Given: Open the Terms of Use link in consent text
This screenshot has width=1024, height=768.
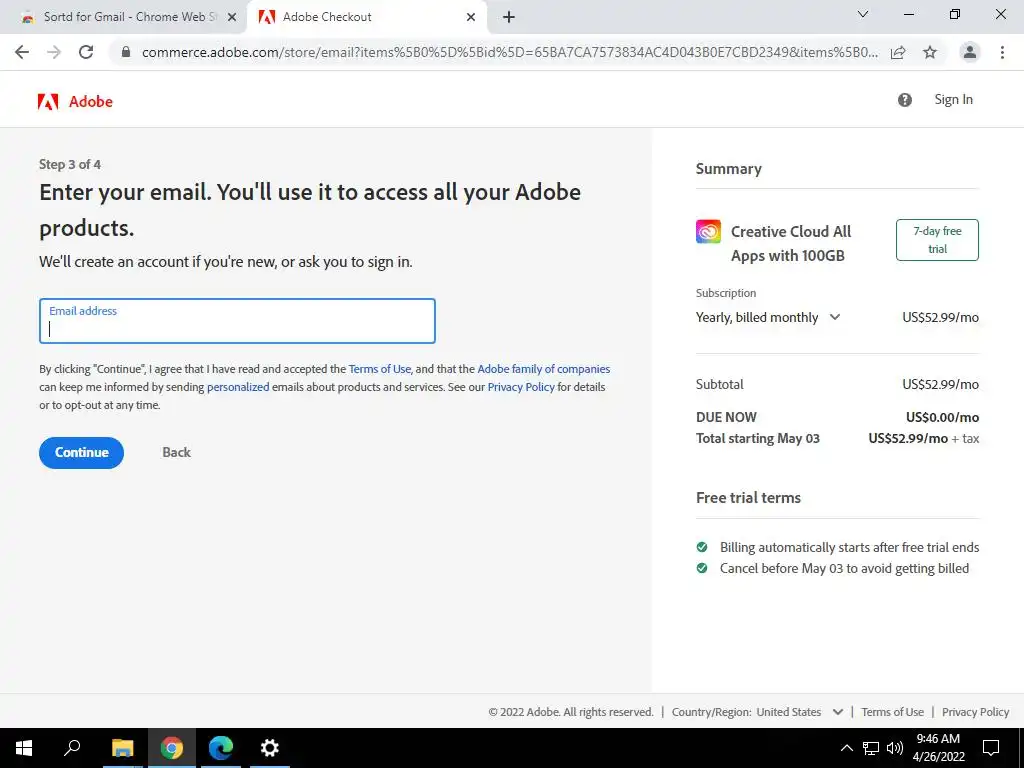Looking at the screenshot, I should [x=379, y=369].
